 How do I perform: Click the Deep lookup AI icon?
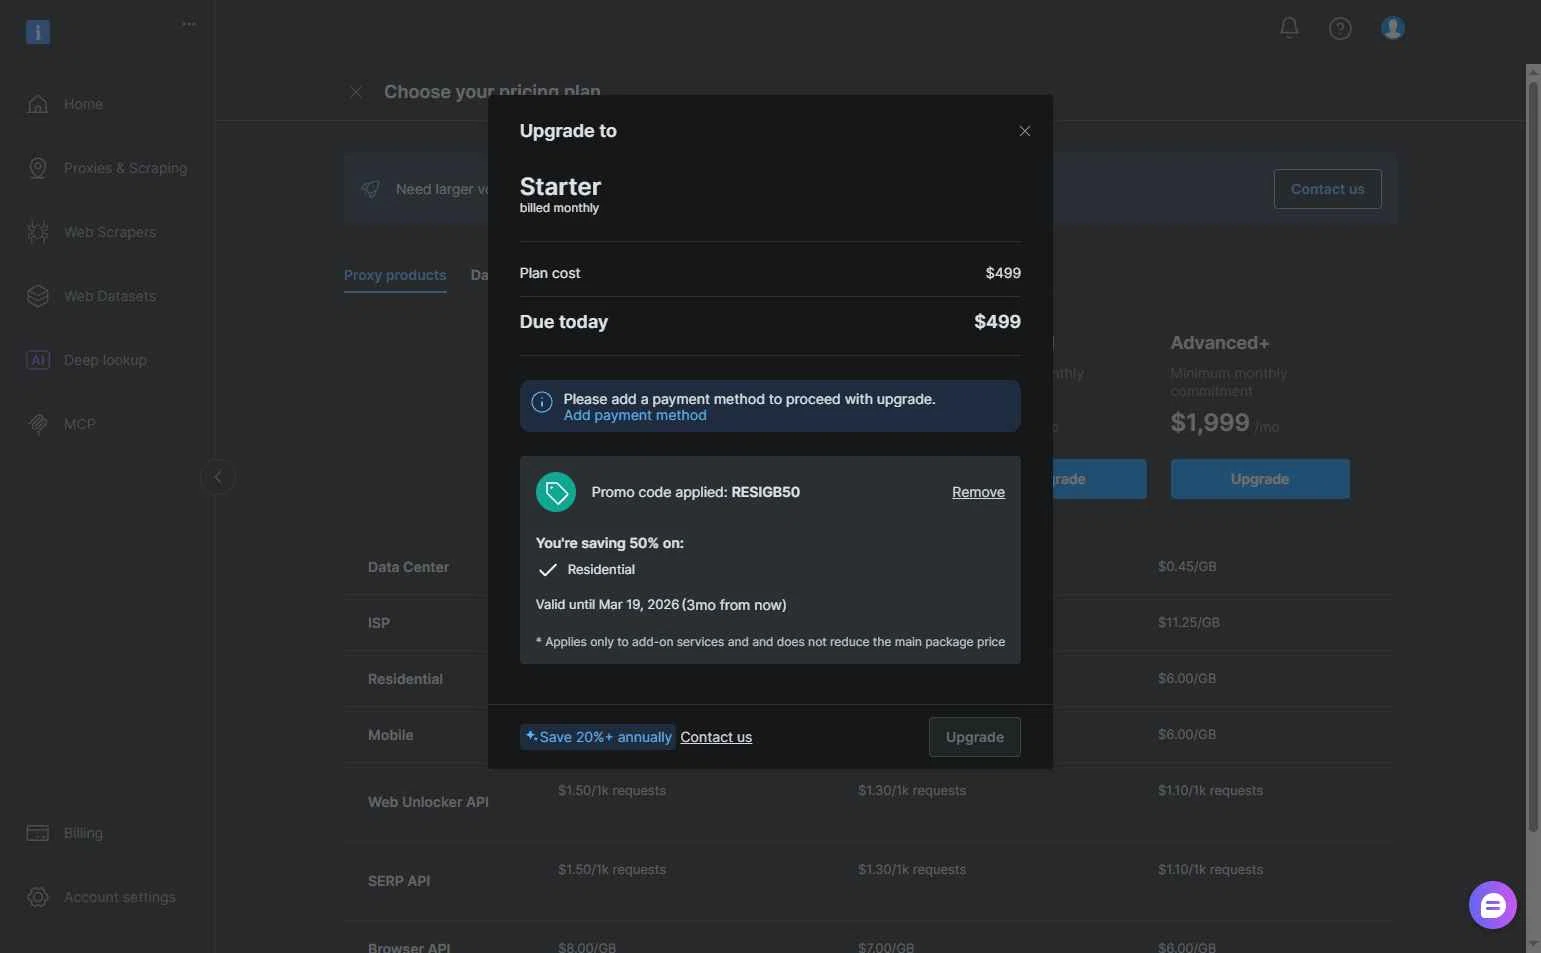tap(38, 360)
